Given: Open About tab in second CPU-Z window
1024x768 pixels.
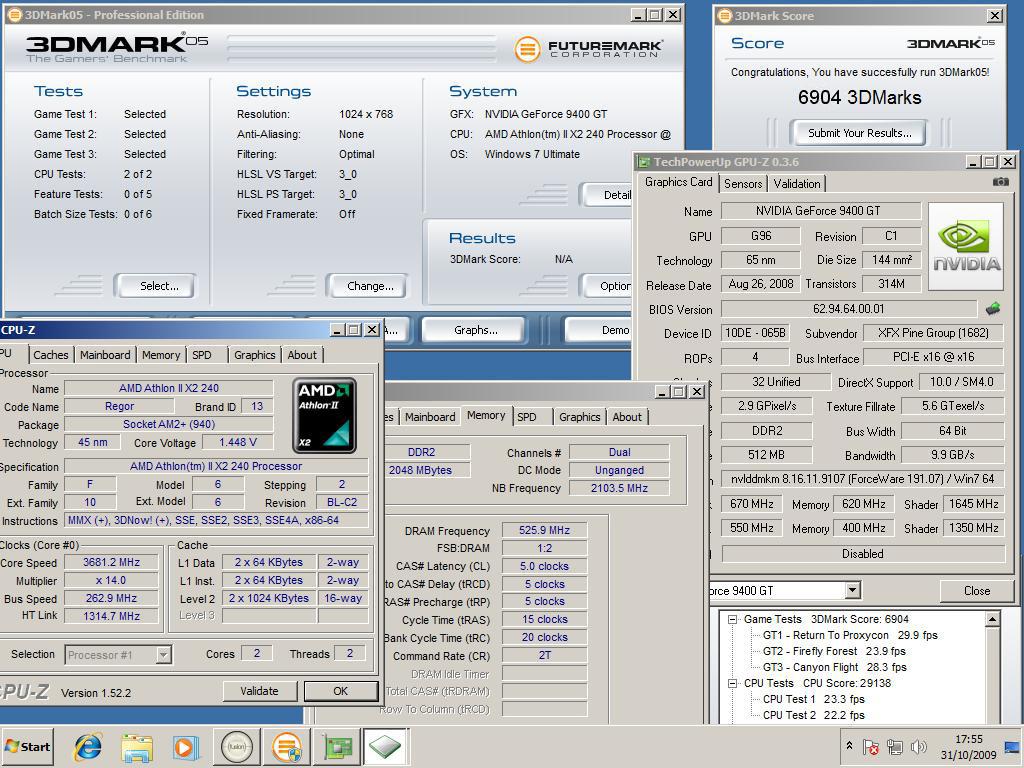Looking at the screenshot, I should (627, 417).
